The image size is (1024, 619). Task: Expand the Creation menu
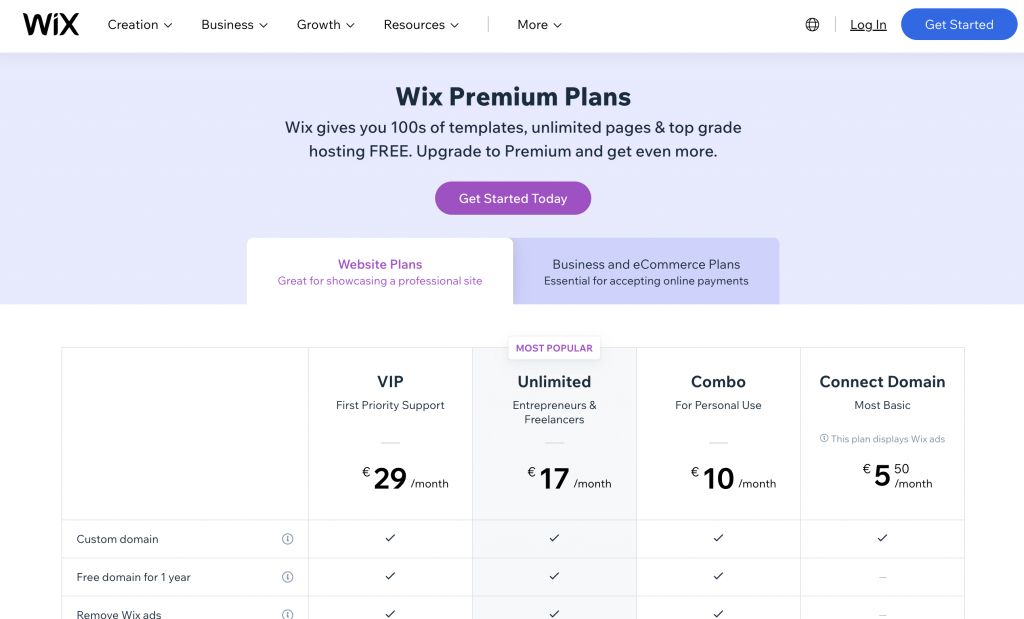coord(140,25)
